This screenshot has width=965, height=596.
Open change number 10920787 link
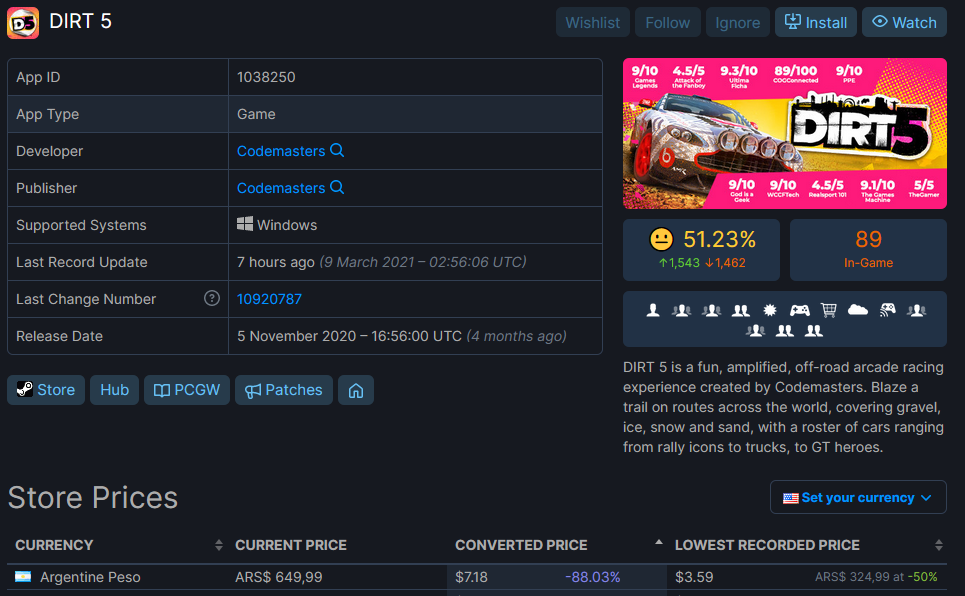[269, 299]
